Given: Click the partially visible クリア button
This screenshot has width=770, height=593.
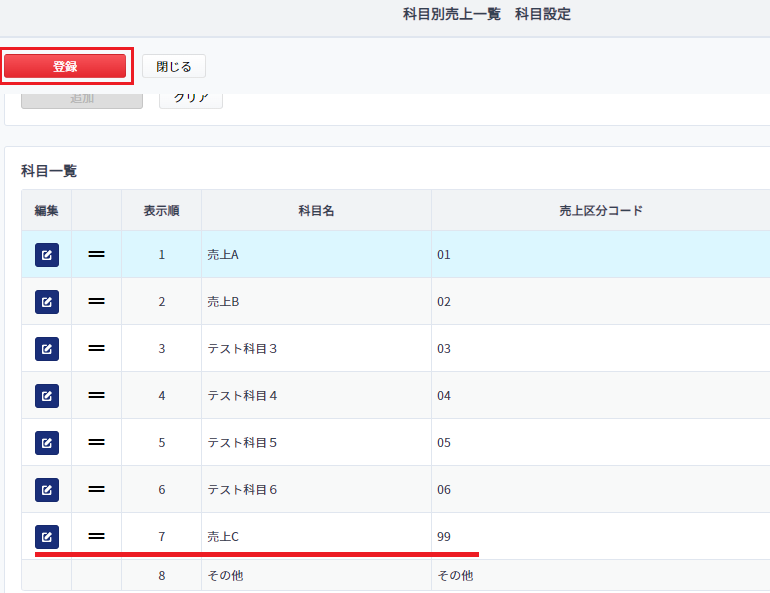Looking at the screenshot, I should coord(191,100).
